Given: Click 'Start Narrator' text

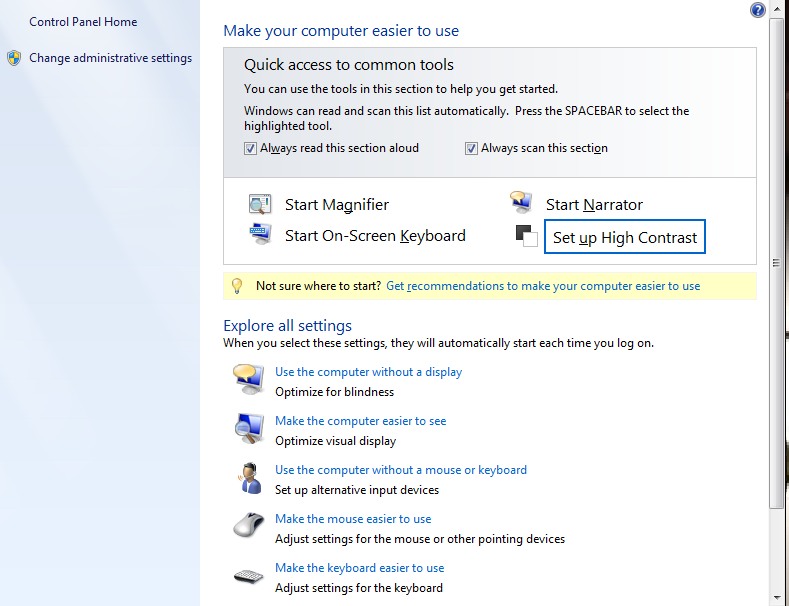Looking at the screenshot, I should pos(594,205).
